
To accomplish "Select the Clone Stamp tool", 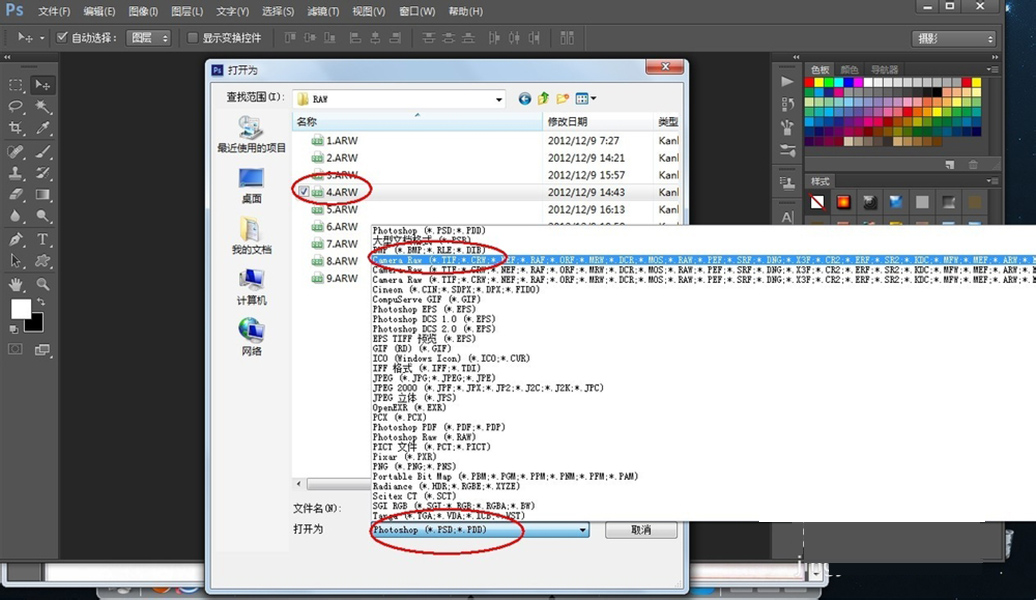I will (x=15, y=173).
